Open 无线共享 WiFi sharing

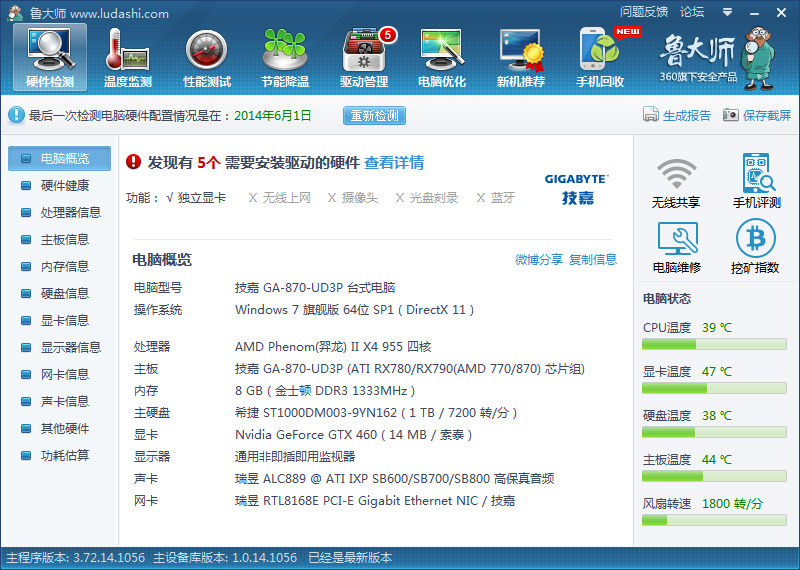(676, 183)
